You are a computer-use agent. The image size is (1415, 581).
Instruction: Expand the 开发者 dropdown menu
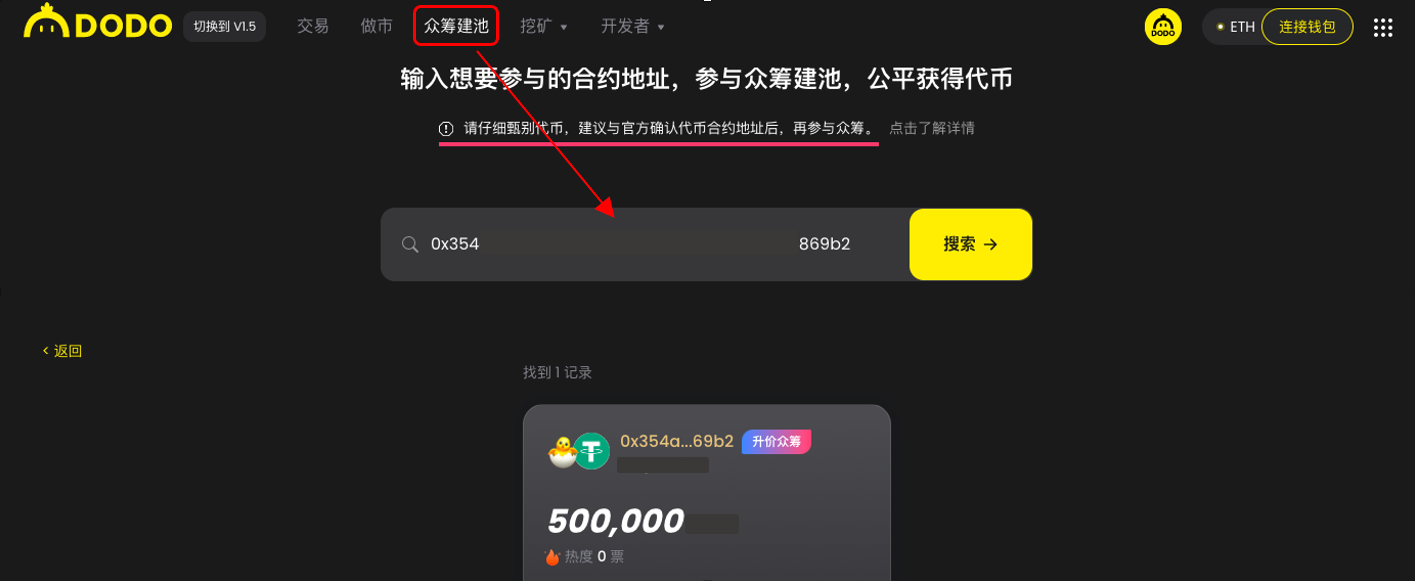[633, 26]
